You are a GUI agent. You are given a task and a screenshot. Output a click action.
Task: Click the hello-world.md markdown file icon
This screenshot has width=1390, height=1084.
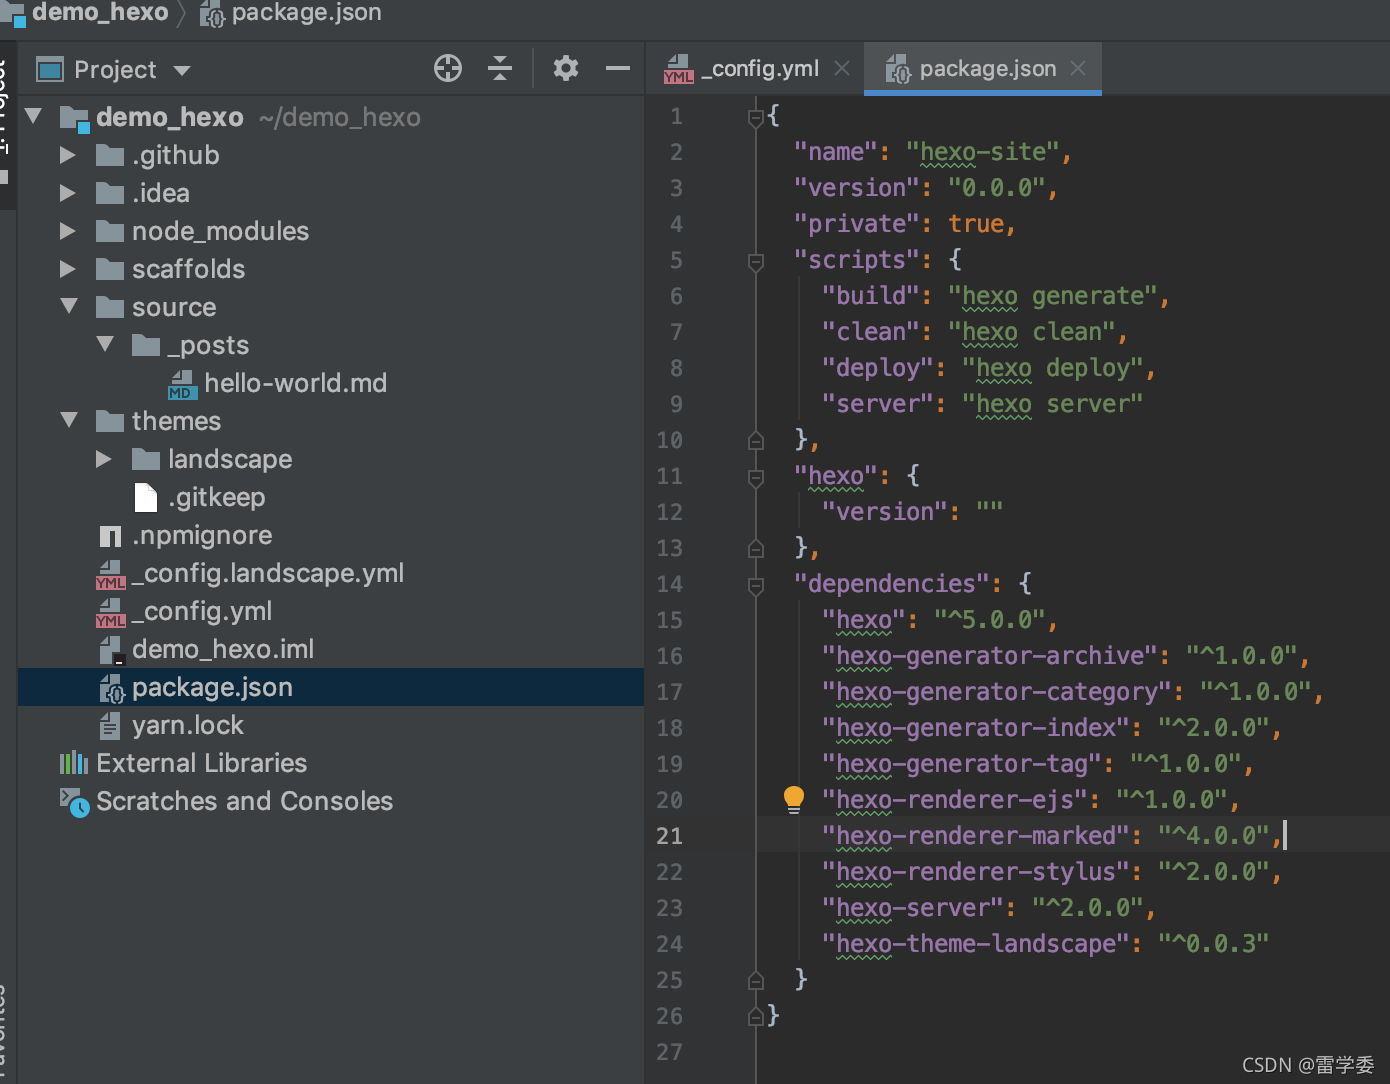click(x=183, y=385)
